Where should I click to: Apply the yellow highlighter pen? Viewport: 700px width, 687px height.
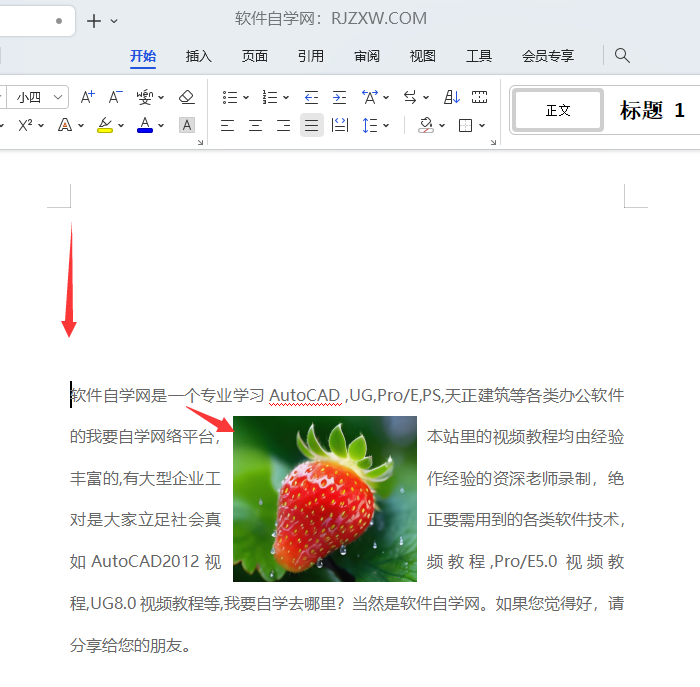(105, 125)
